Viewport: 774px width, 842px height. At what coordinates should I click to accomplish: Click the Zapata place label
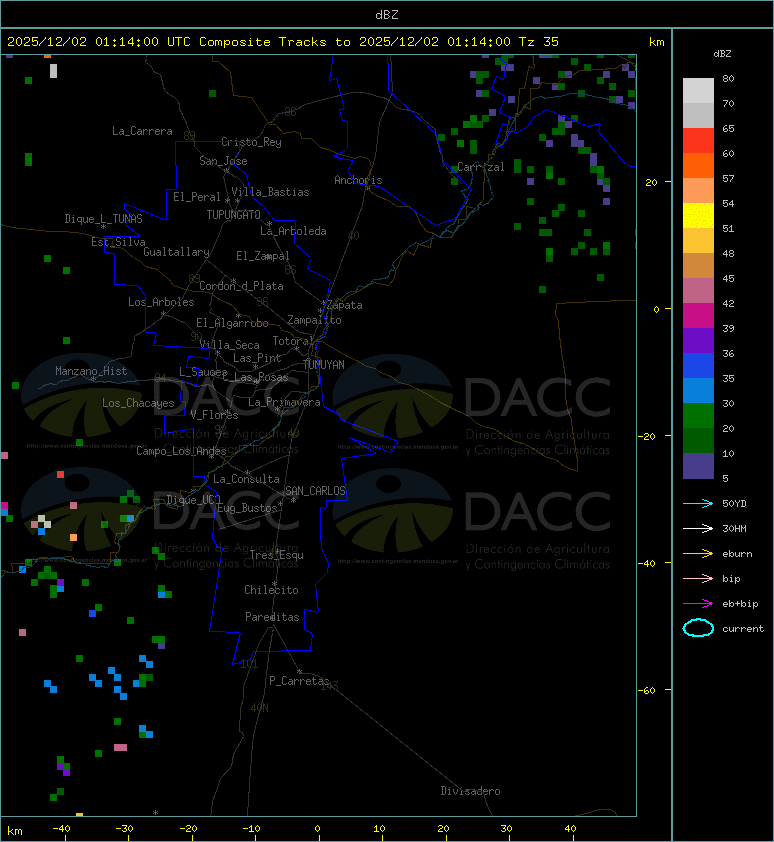tap(345, 306)
